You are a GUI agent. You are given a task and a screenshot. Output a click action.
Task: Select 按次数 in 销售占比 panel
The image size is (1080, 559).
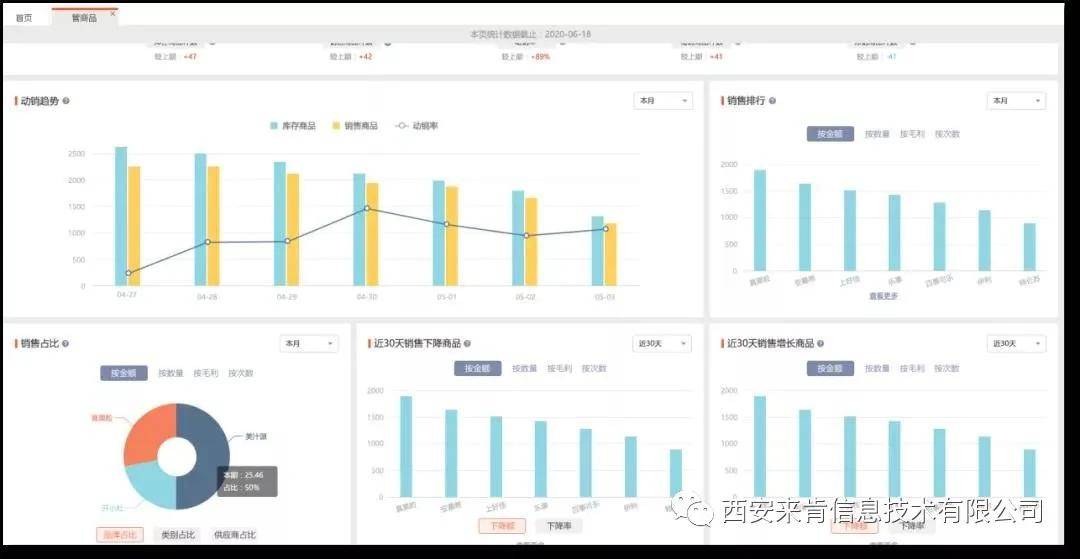click(x=240, y=373)
